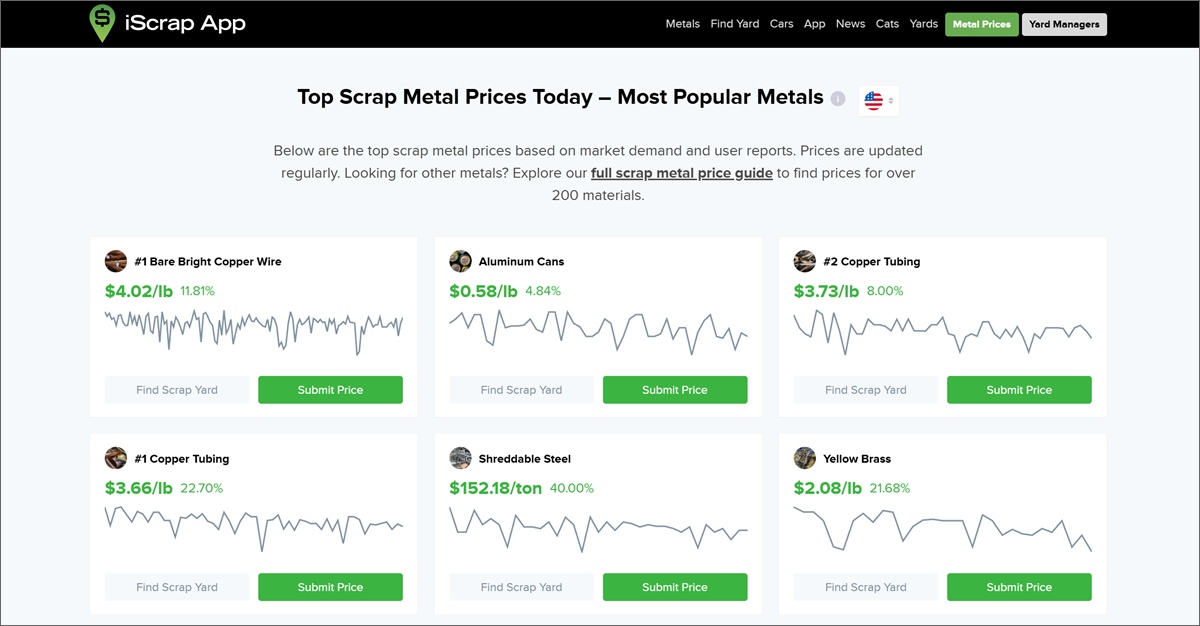Click the #2 Copper Tubing thumbnail icon
Viewport: 1200px width, 626px height.
click(x=804, y=260)
